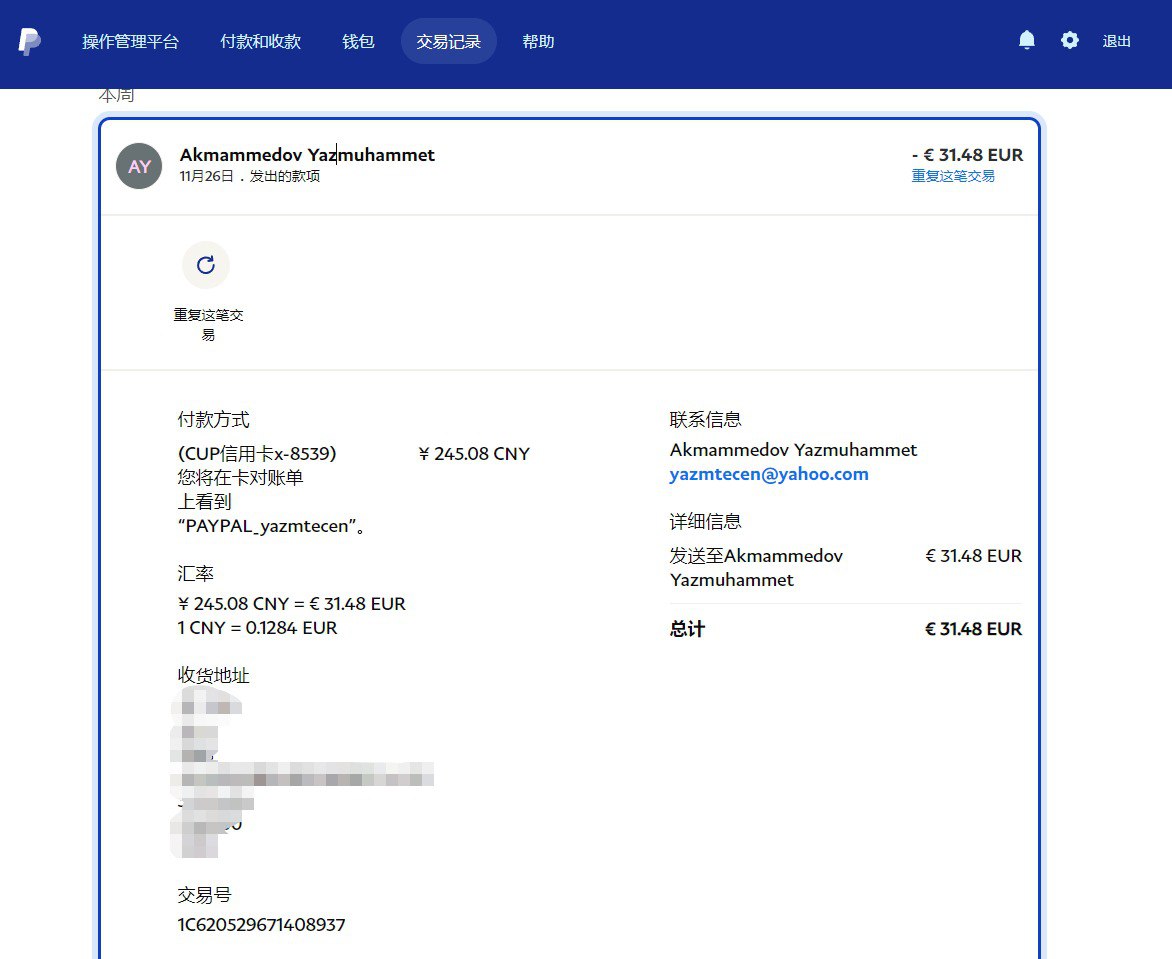This screenshot has width=1172, height=959.
Task: Click the 1 CNY = 0.1284 EUR rate
Action: pos(257,628)
